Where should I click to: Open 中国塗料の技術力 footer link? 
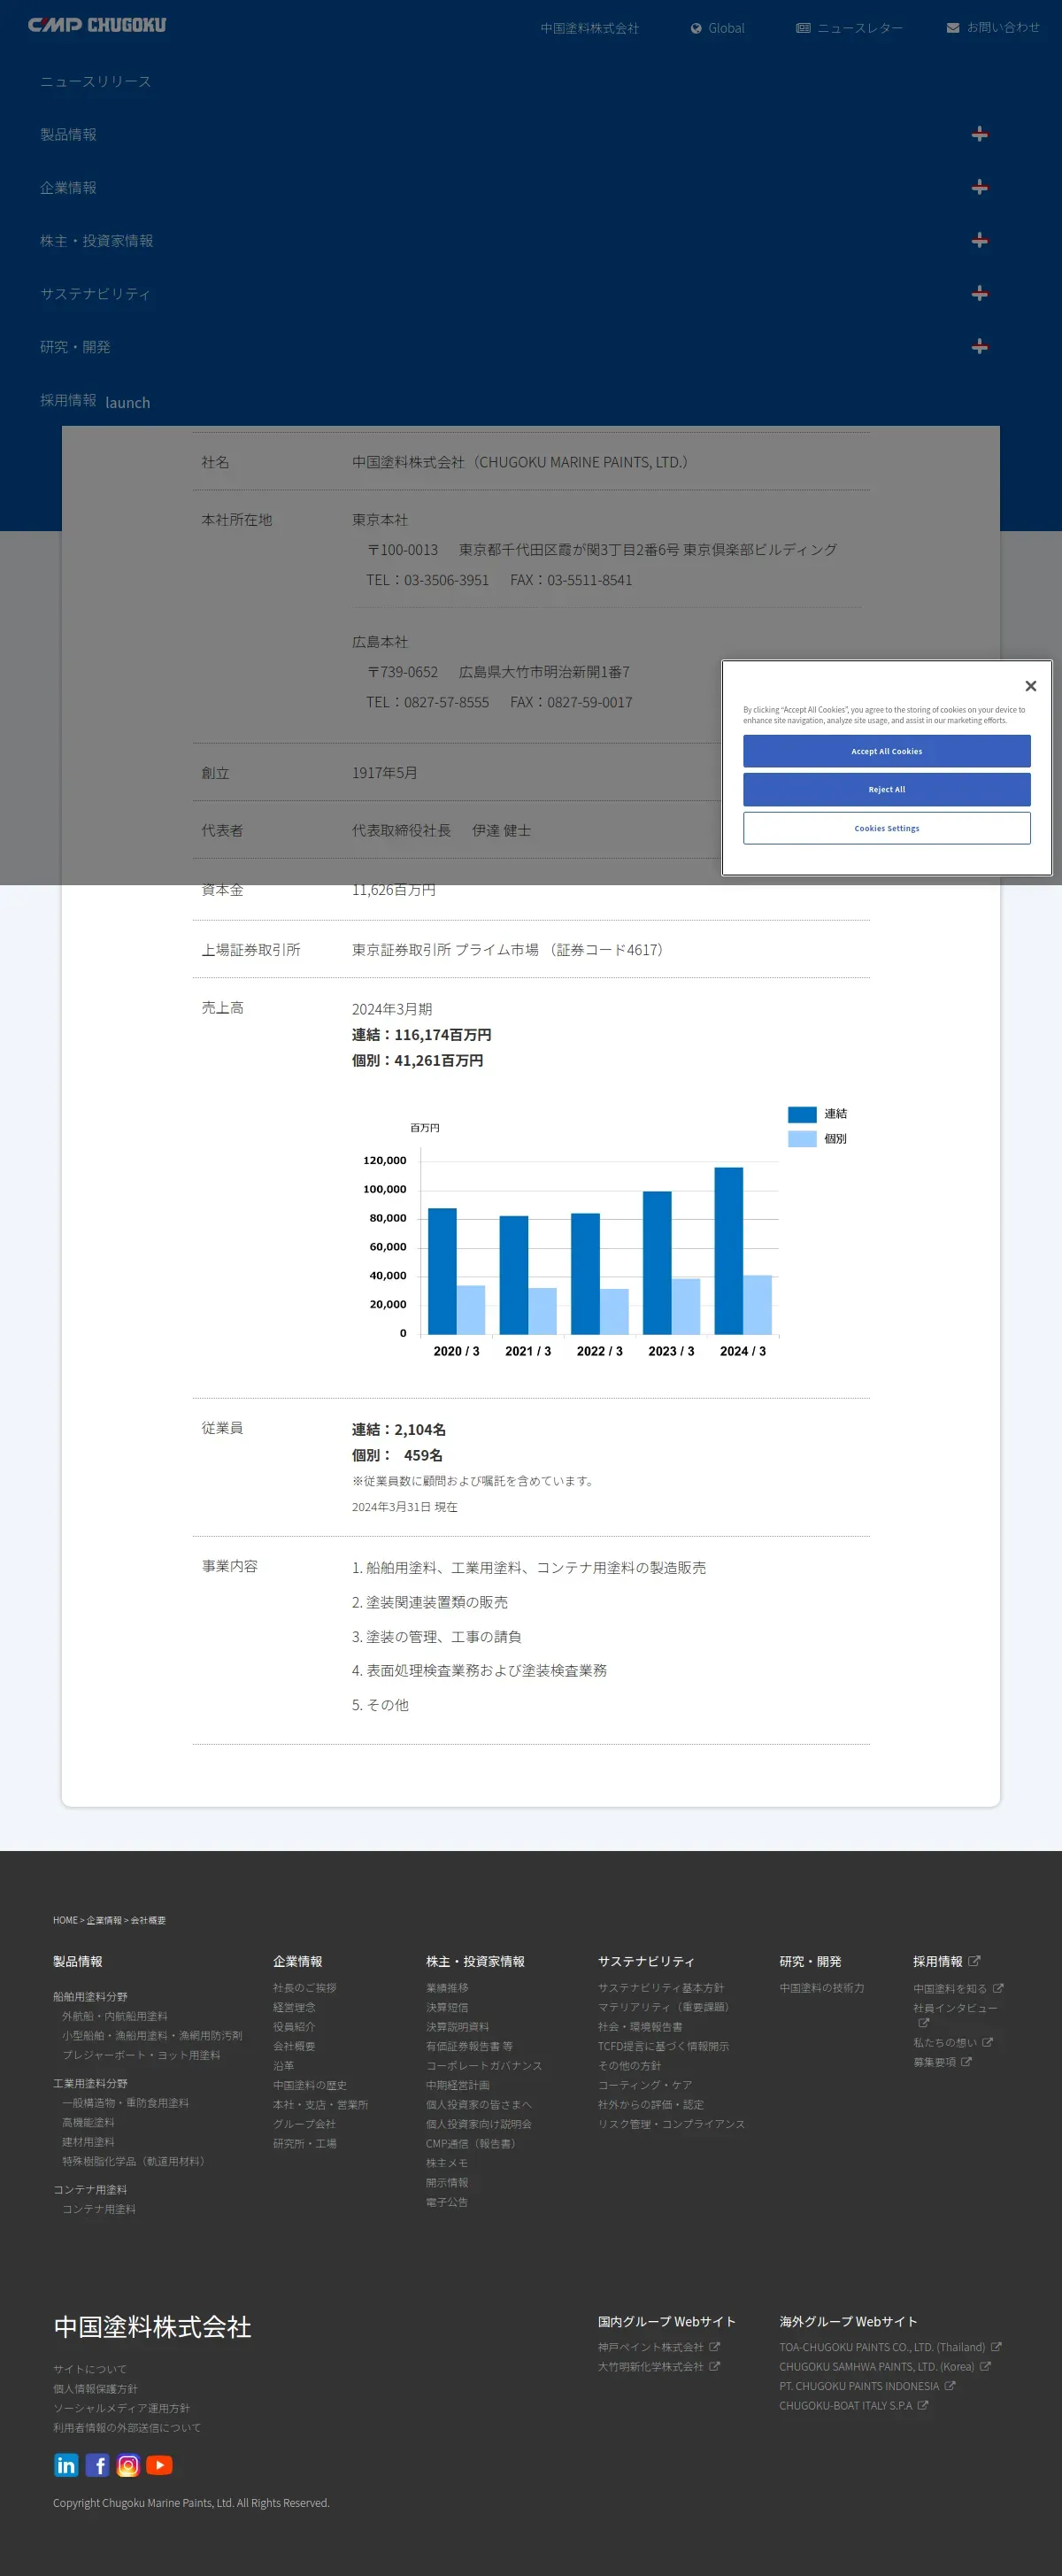point(822,1988)
